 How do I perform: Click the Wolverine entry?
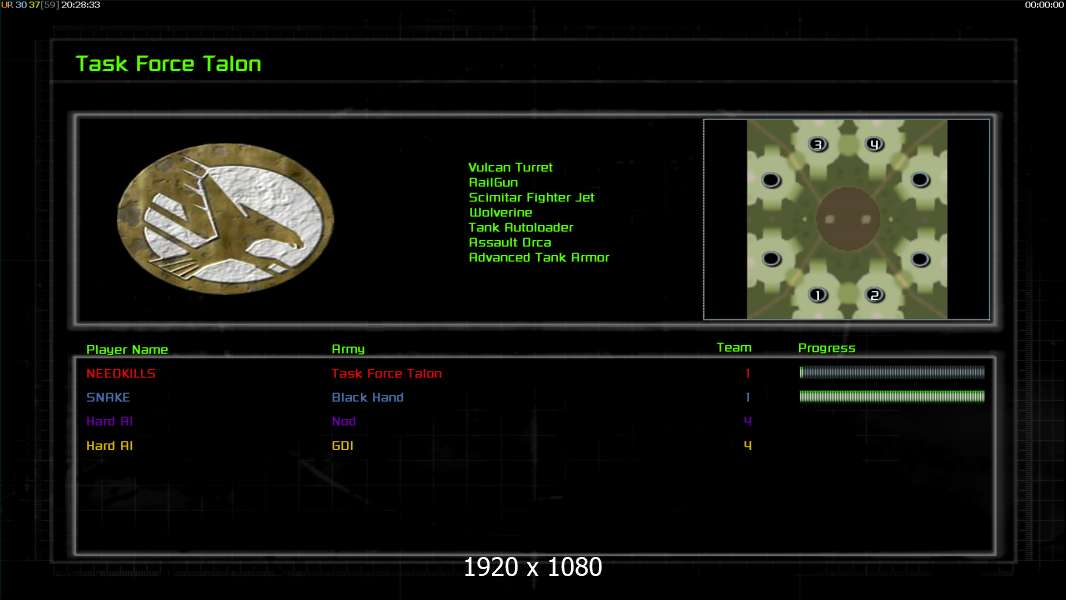(x=500, y=212)
